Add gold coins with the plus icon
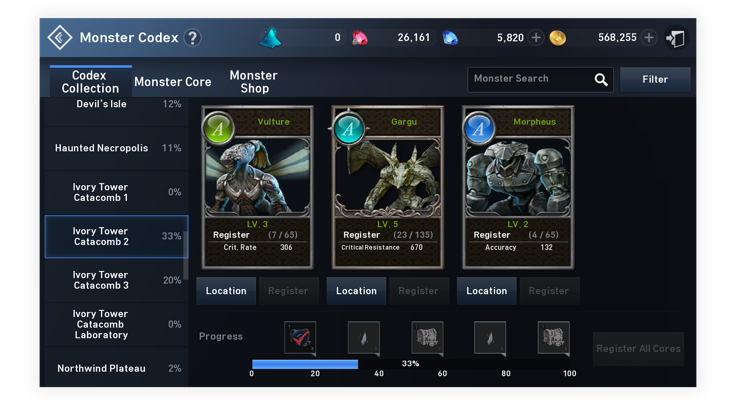 (649, 38)
